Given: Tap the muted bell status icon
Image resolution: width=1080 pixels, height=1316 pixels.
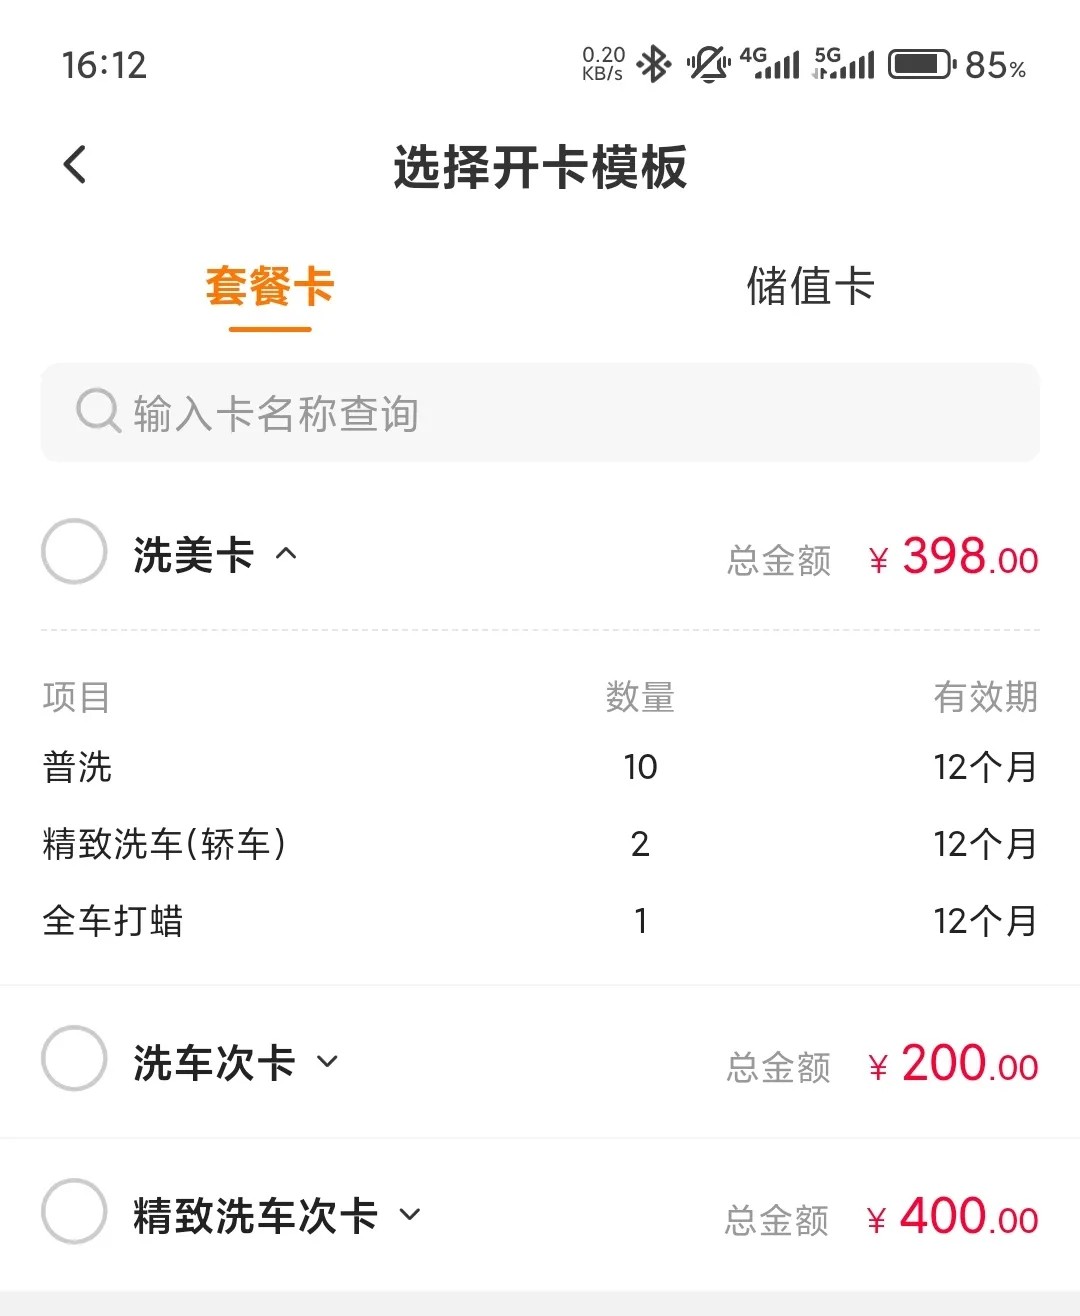Looking at the screenshot, I should (709, 65).
